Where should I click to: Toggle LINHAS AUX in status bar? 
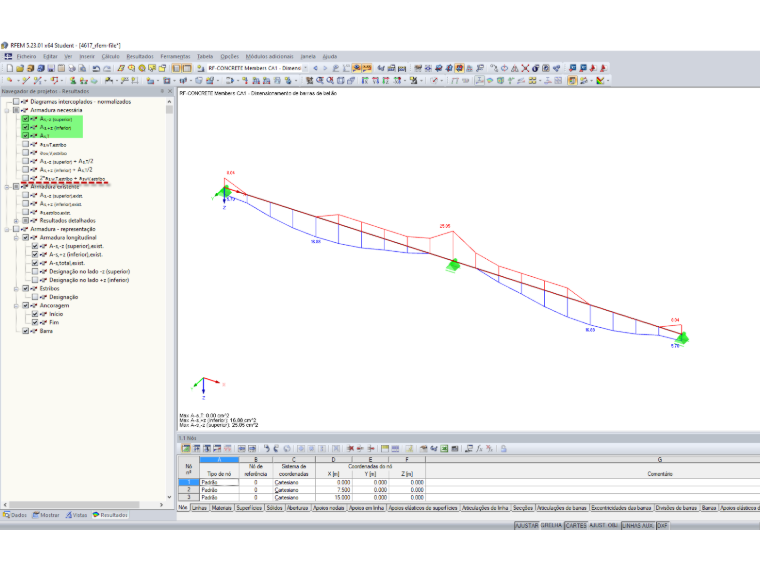click(x=638, y=525)
